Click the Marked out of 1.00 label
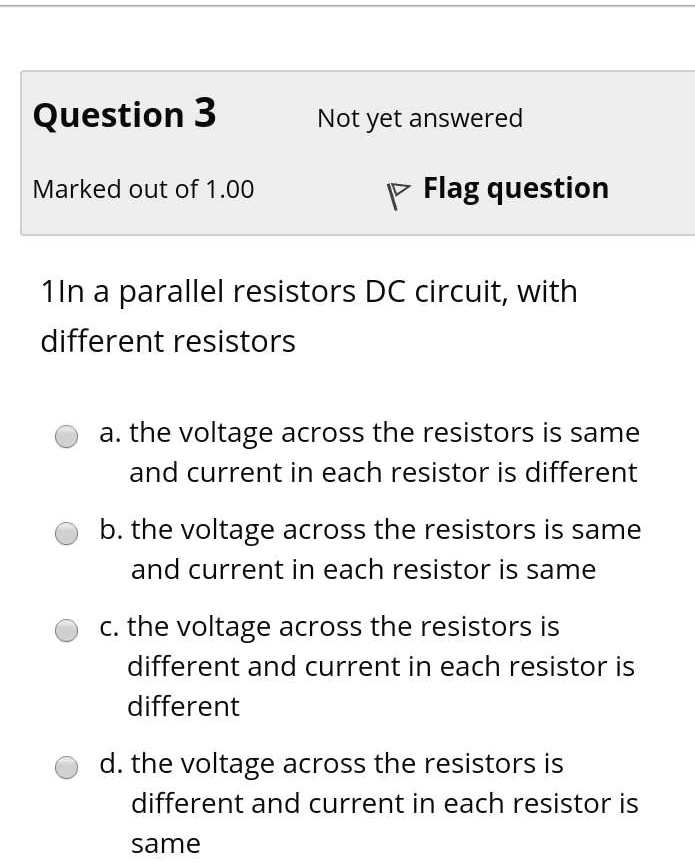 143,189
